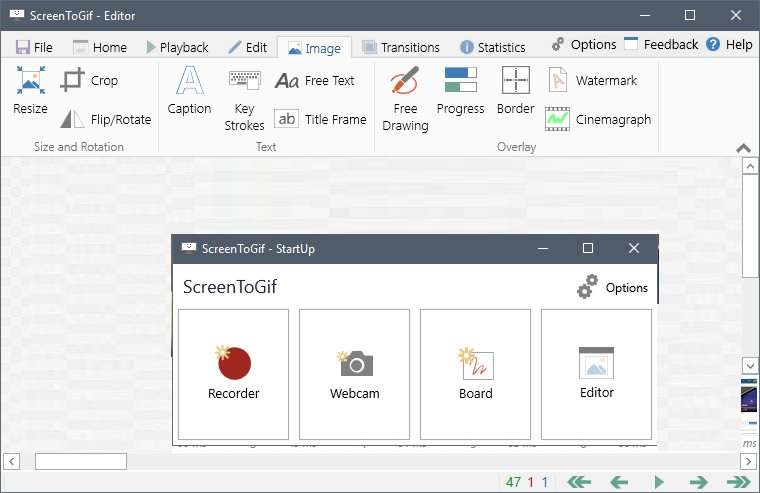This screenshot has width=760, height=493.
Task: Insert a Title Frame
Action: [320, 119]
